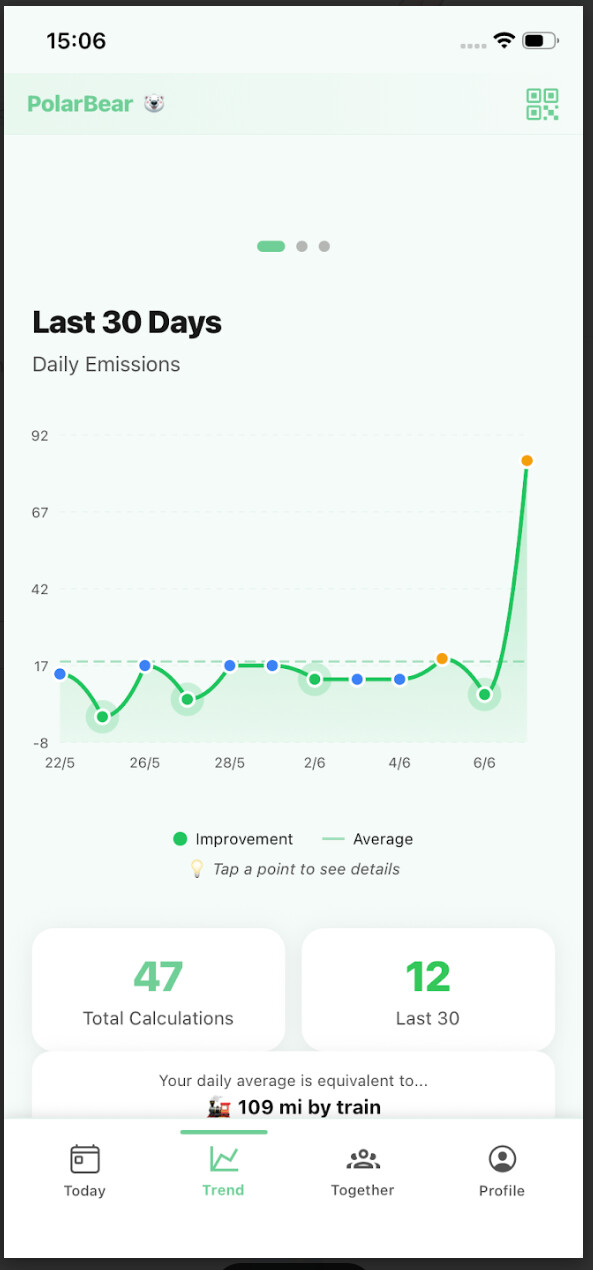Viewport: 593px width, 1270px height.
Task: Tap the green lowest point after 22/5
Action: 102,716
